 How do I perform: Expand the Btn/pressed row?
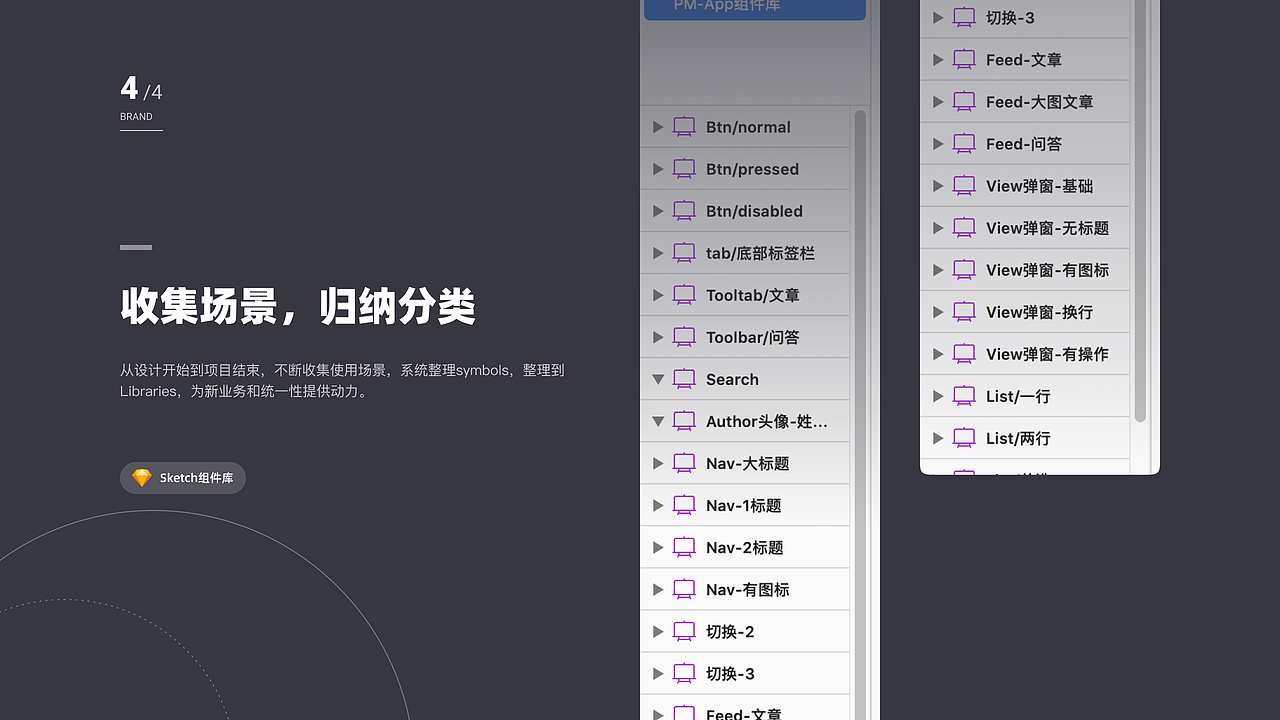(658, 169)
